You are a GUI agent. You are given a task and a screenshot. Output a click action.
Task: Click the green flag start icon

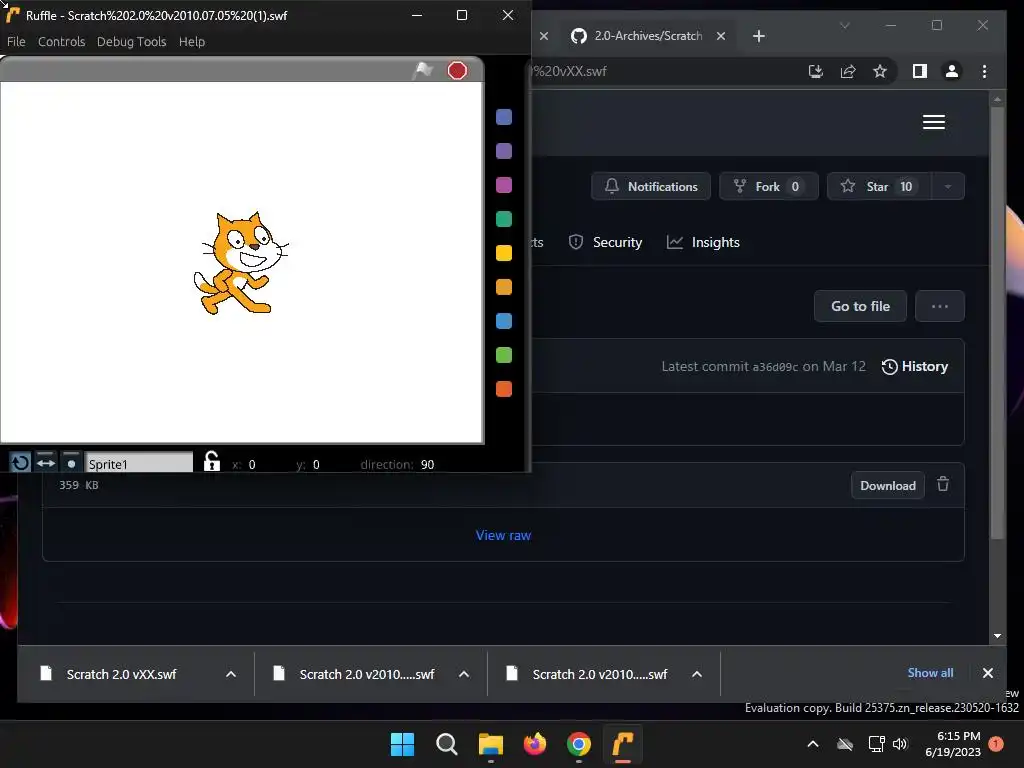click(423, 69)
